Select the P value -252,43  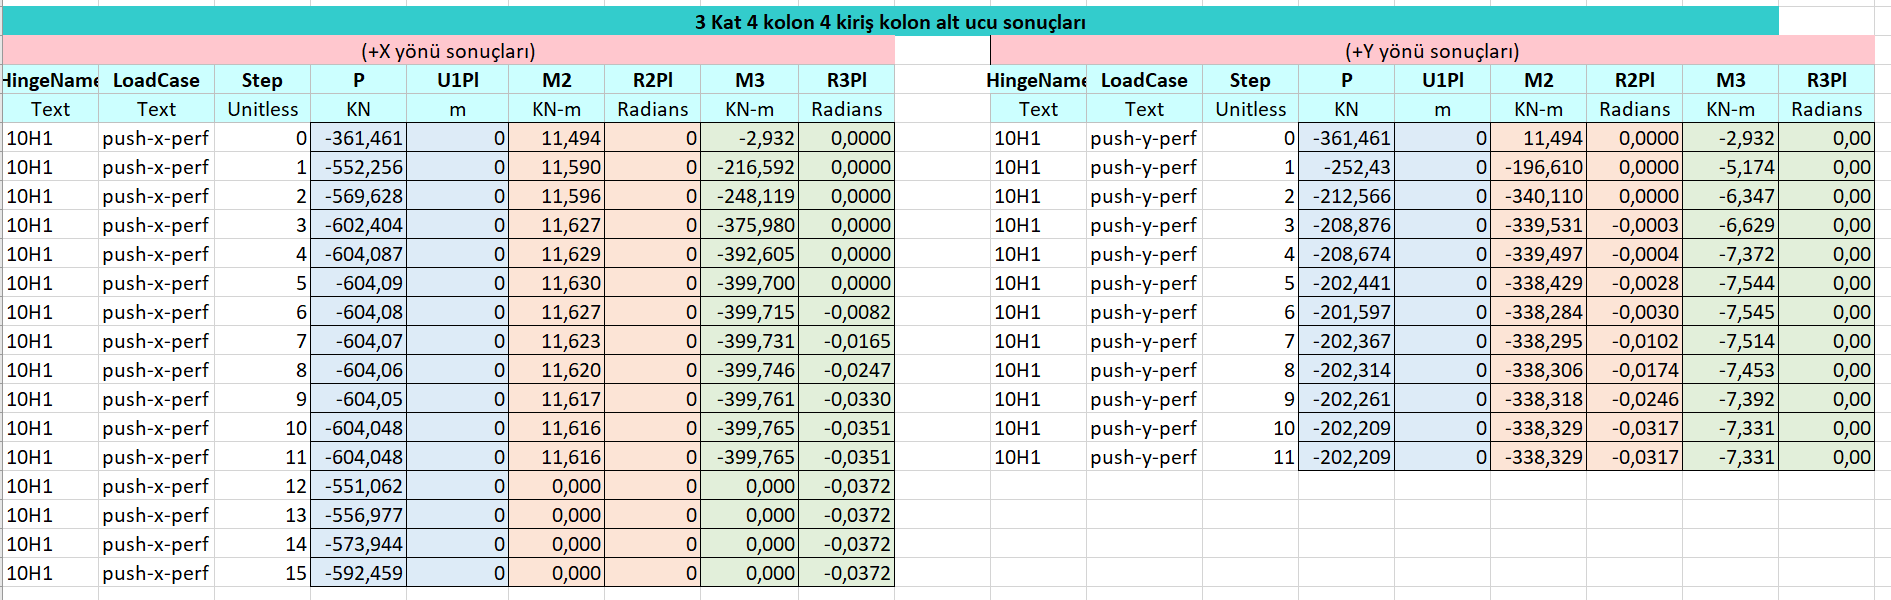1346,167
